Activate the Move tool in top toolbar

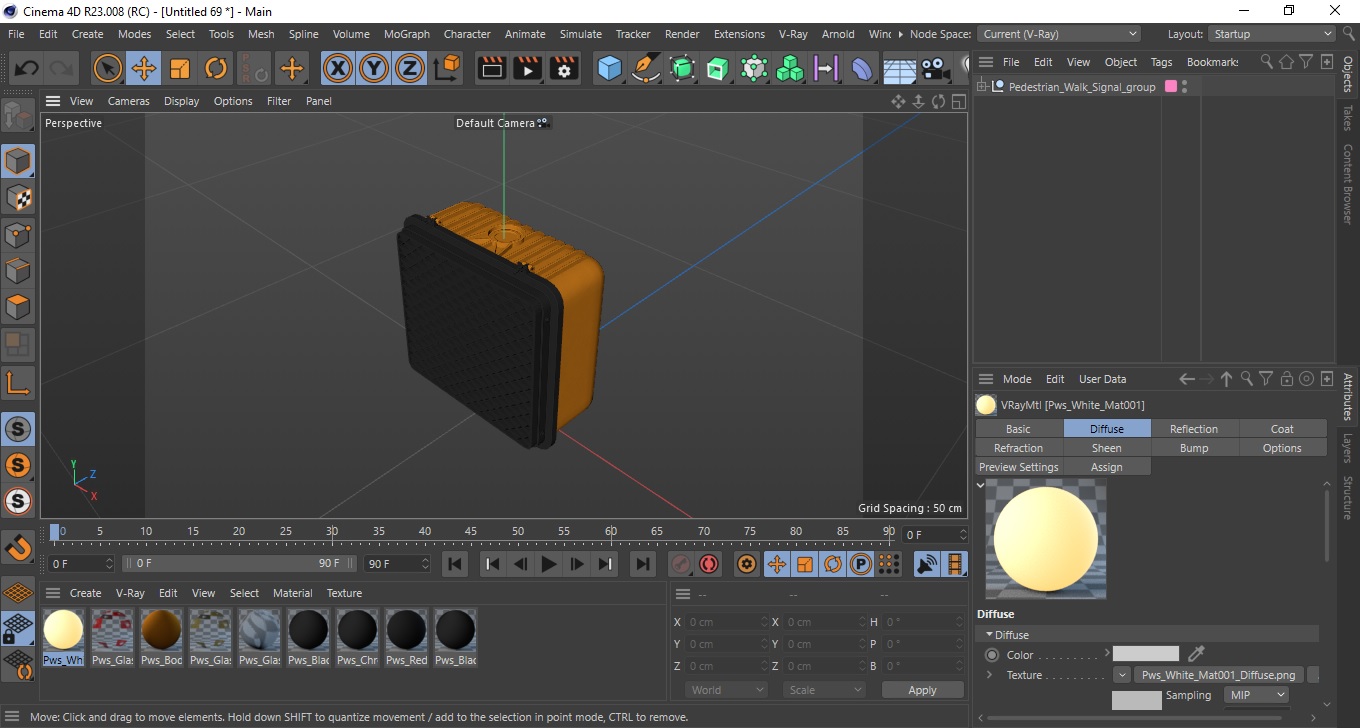(x=144, y=69)
